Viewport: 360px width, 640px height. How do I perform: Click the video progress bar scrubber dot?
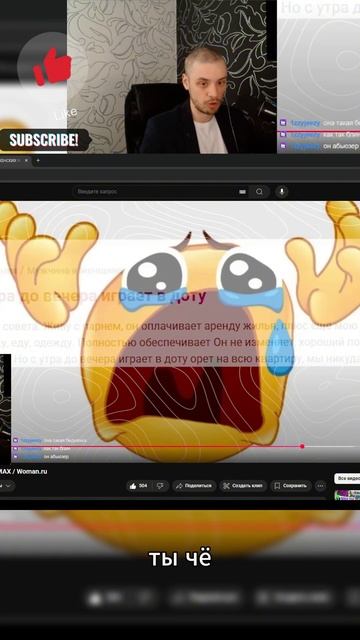tap(302, 446)
